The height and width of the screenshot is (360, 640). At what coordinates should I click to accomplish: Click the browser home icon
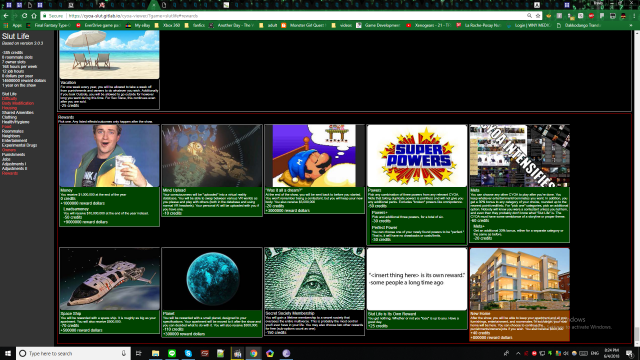[34, 16]
